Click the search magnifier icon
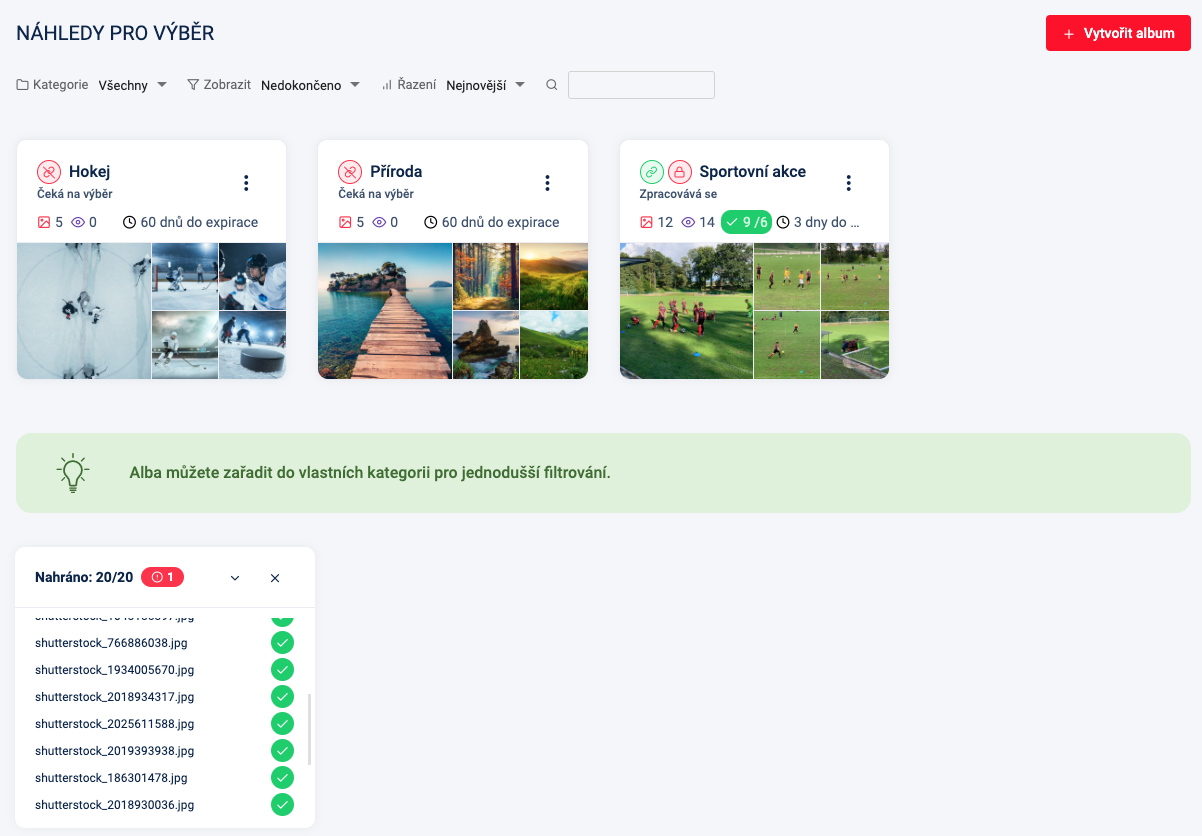 551,85
